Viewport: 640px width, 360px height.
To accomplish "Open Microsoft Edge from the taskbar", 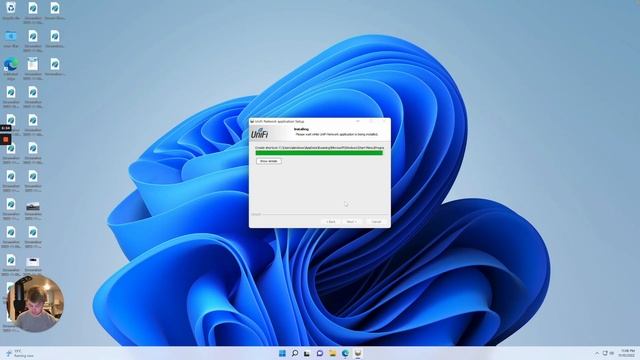I will click(345, 353).
